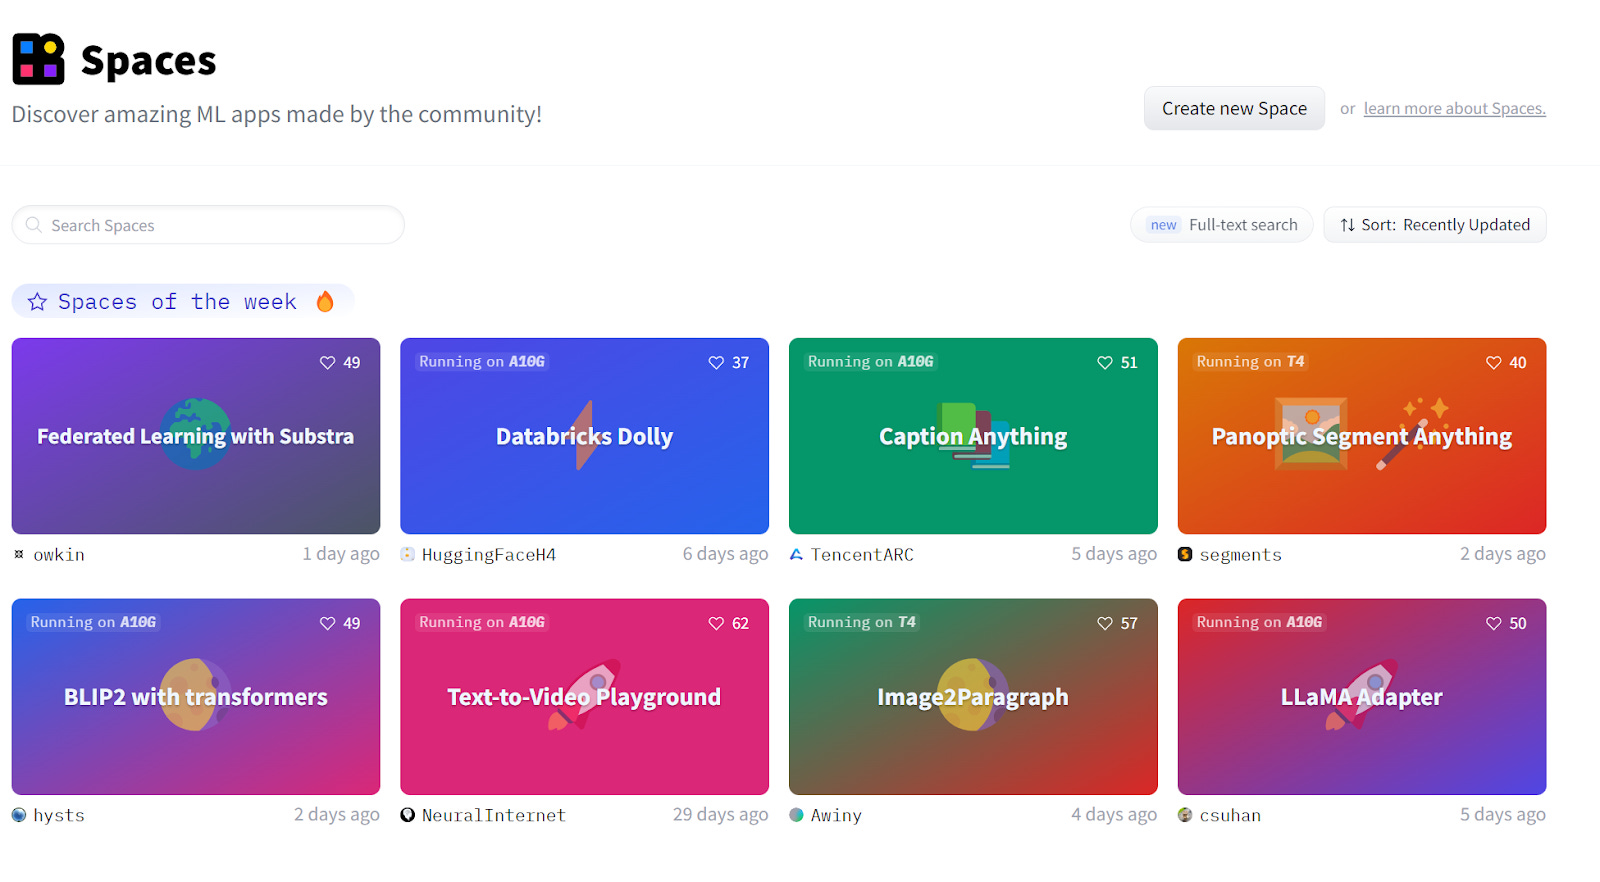
Task: Open the Sort: Recently Updated dropdown
Action: [1435, 225]
